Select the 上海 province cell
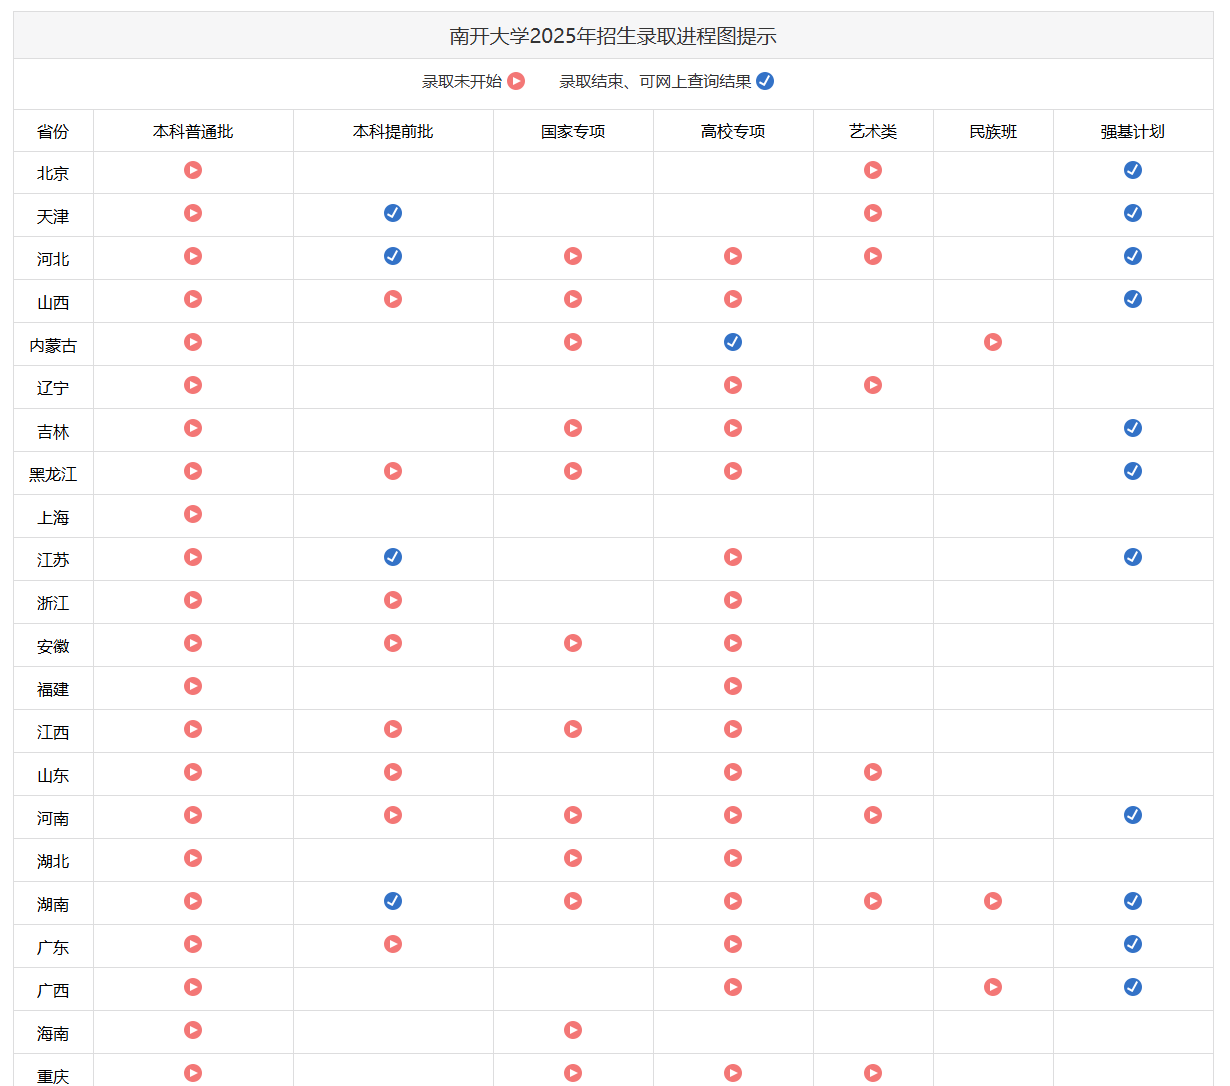The width and height of the screenshot is (1230, 1086). coord(53,517)
